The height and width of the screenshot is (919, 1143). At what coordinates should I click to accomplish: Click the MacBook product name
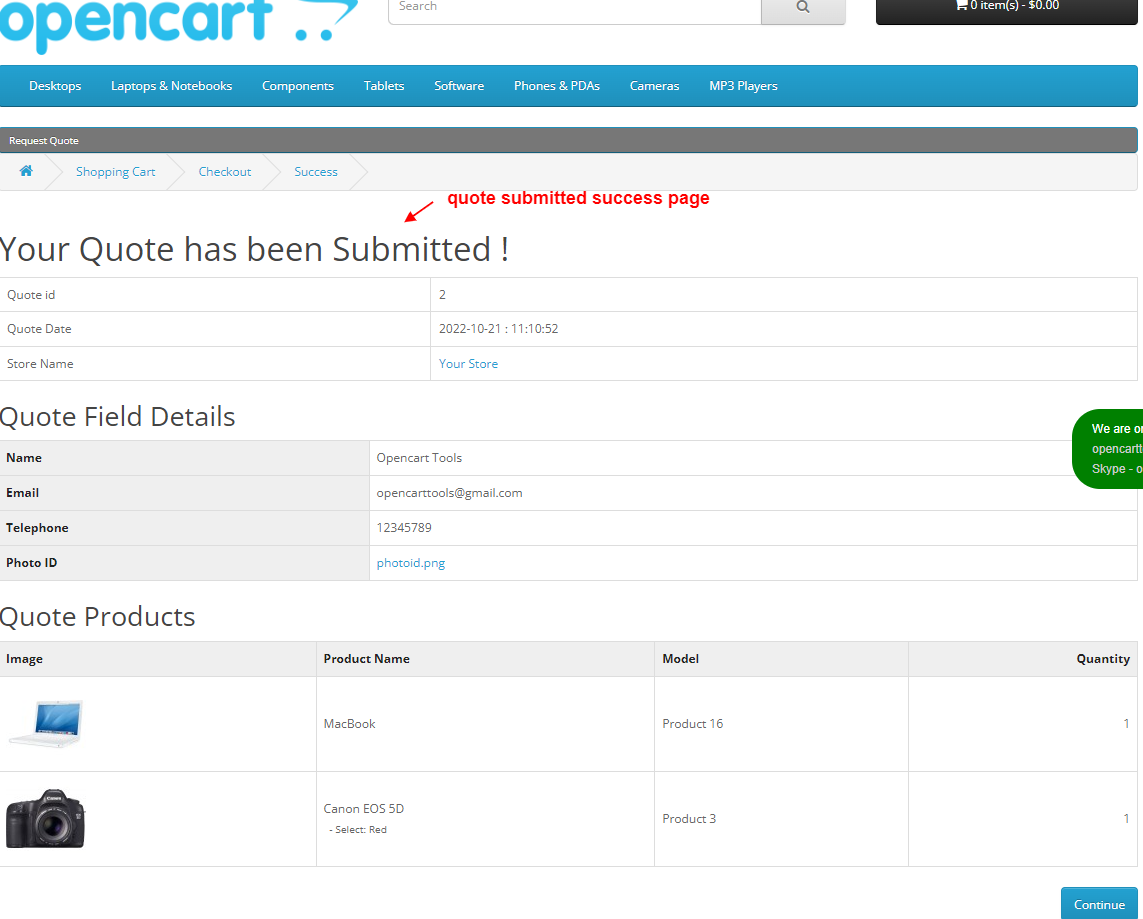point(349,724)
